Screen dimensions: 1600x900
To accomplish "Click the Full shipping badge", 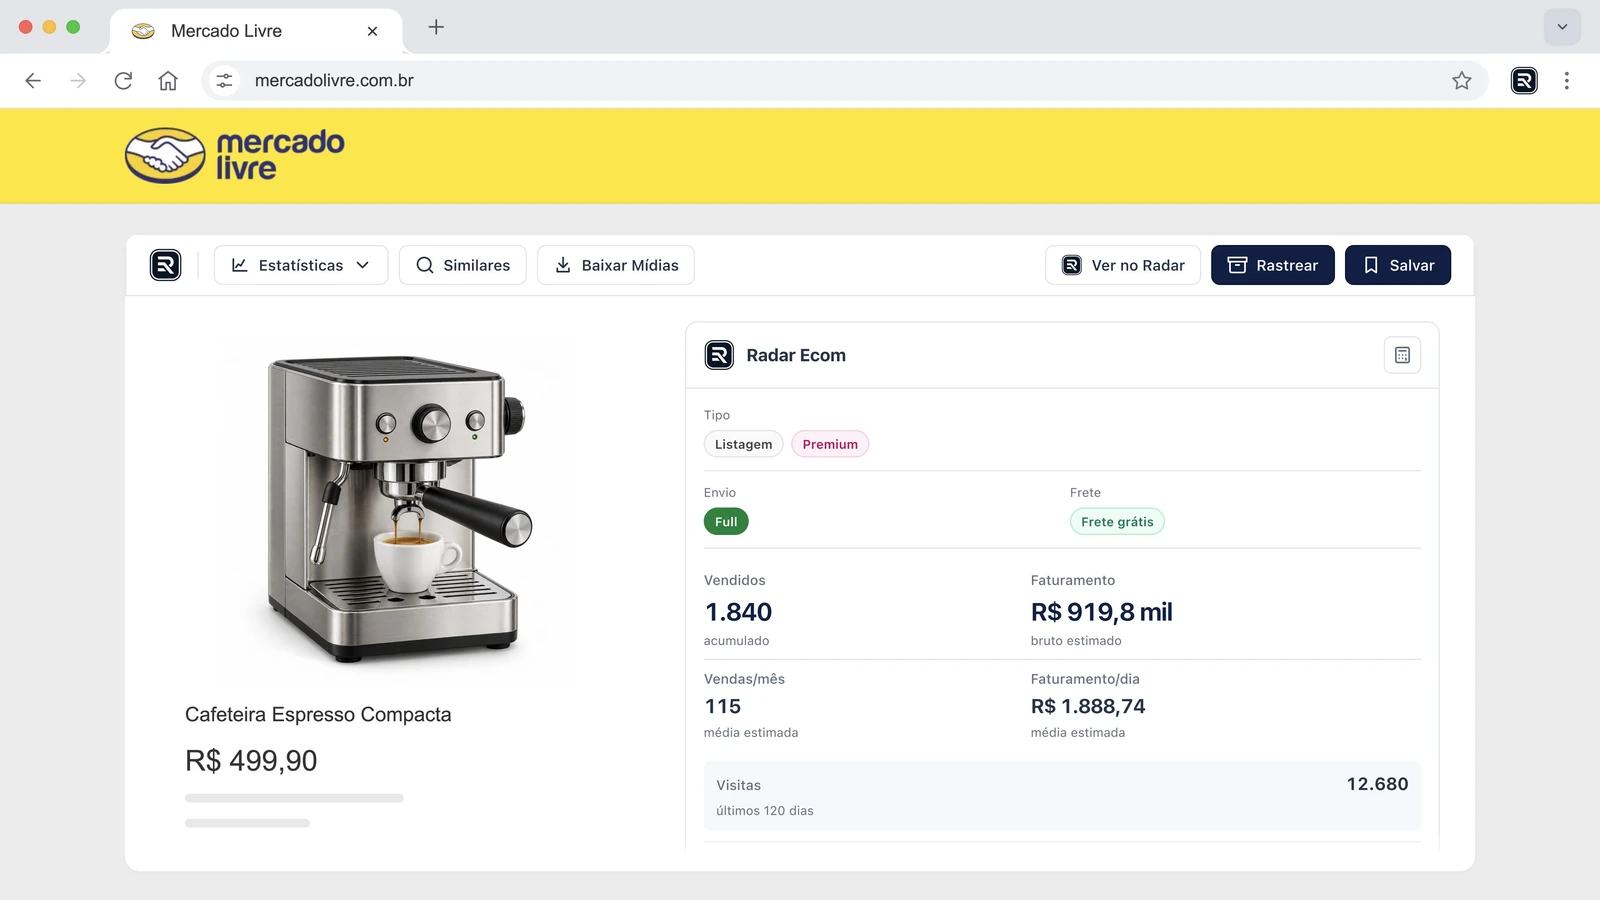I will coord(726,522).
